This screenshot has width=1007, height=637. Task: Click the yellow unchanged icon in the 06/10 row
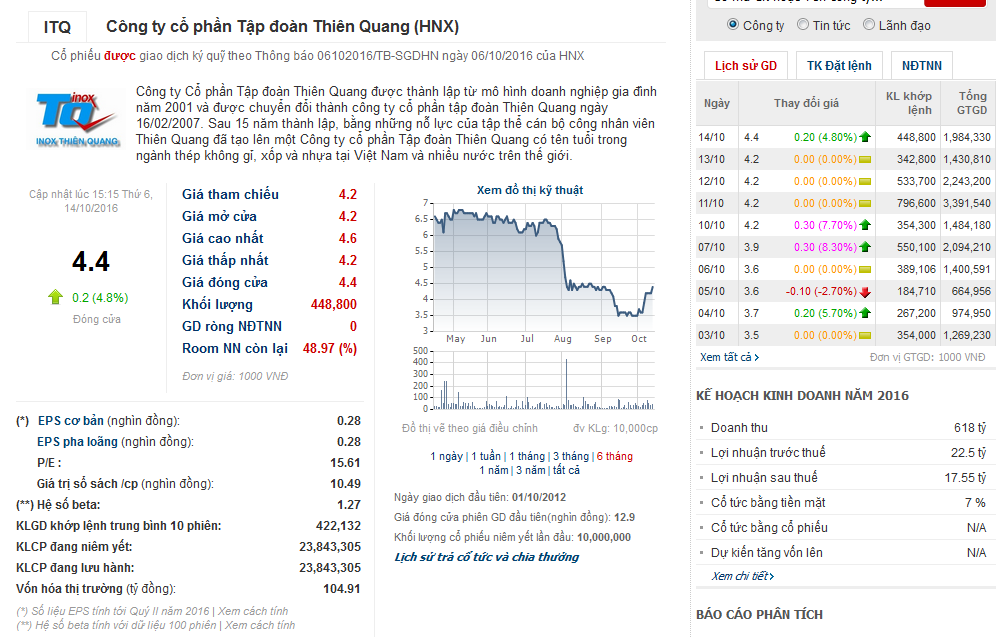point(865,270)
